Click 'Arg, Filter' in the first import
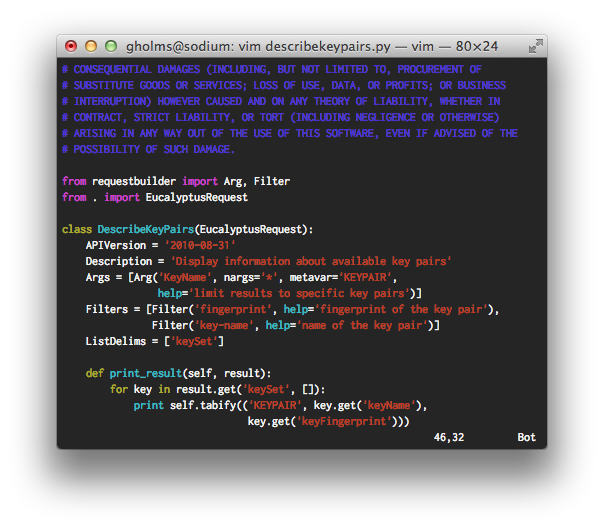Viewport: 604px width, 528px height. 257,181
